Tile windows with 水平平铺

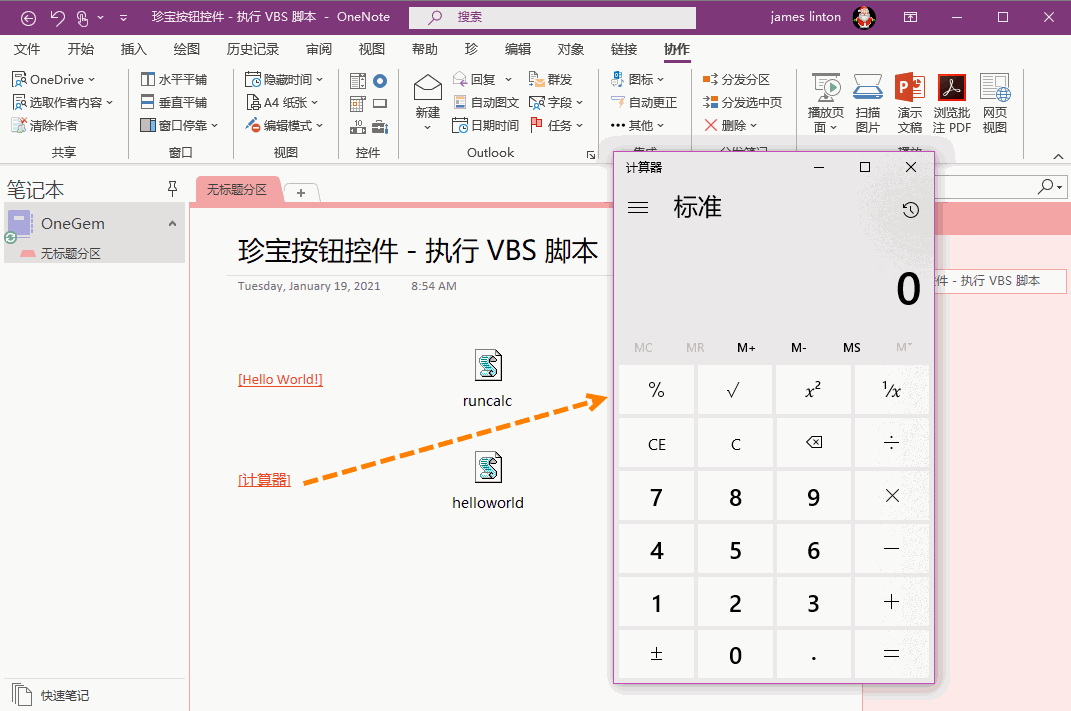174,80
